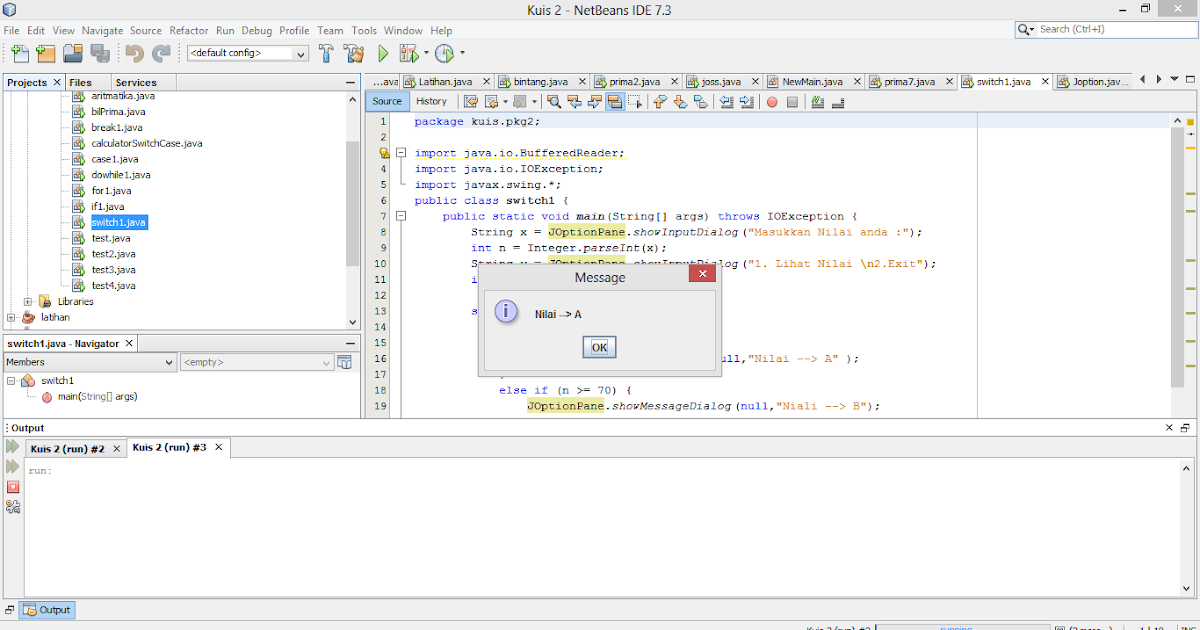Stop the running process in Output
Screen dimensions: 1200x630
click(13, 487)
